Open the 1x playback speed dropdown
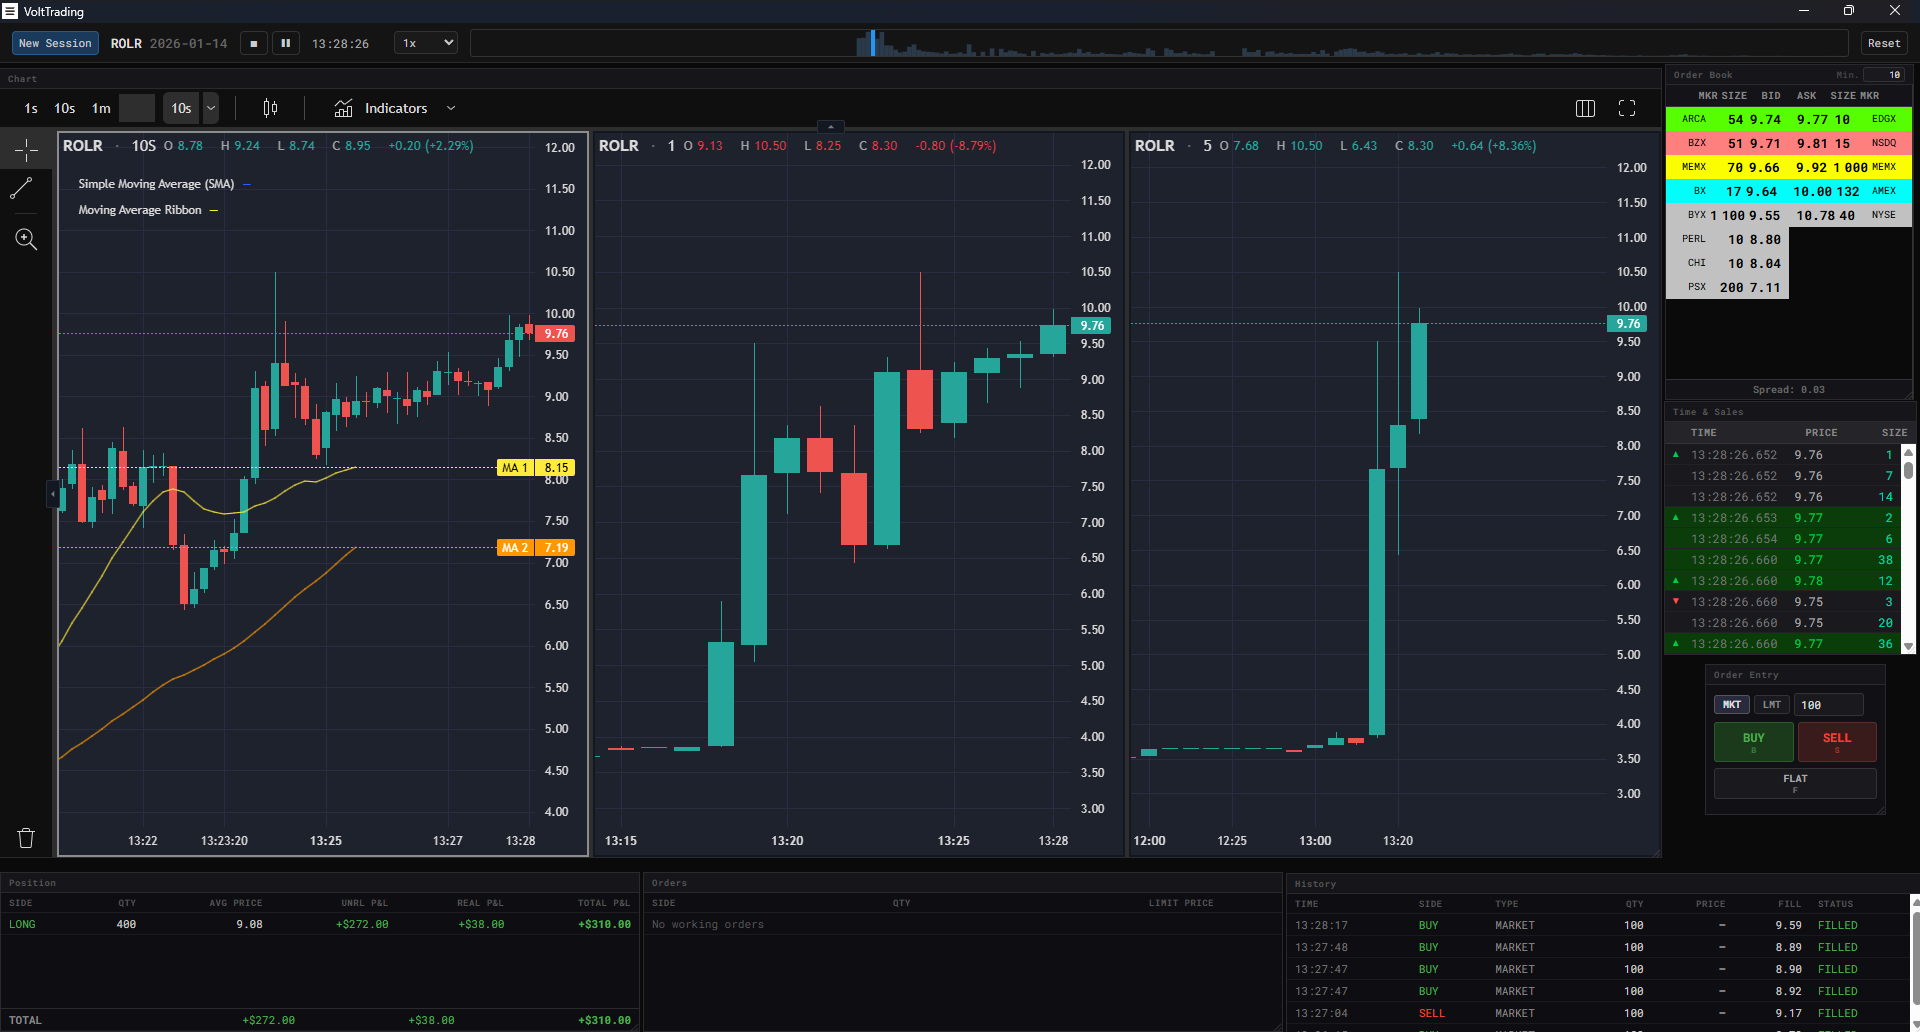 425,43
